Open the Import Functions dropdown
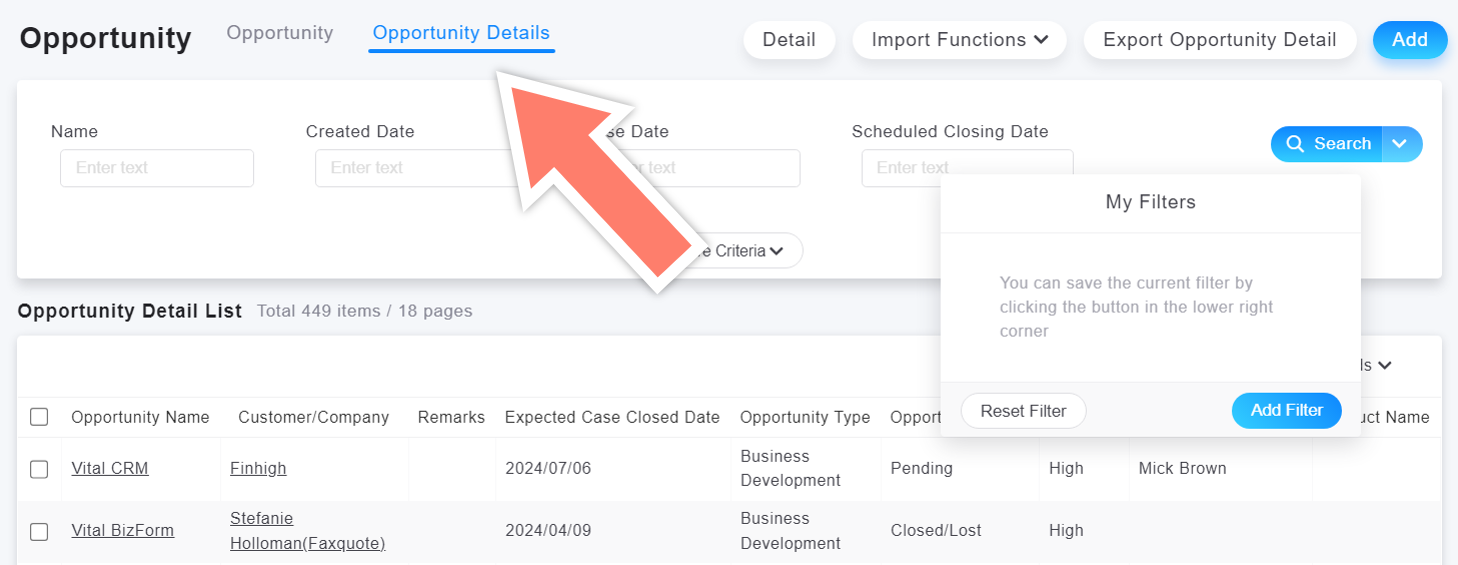Viewport: 1458px width, 565px height. point(959,40)
